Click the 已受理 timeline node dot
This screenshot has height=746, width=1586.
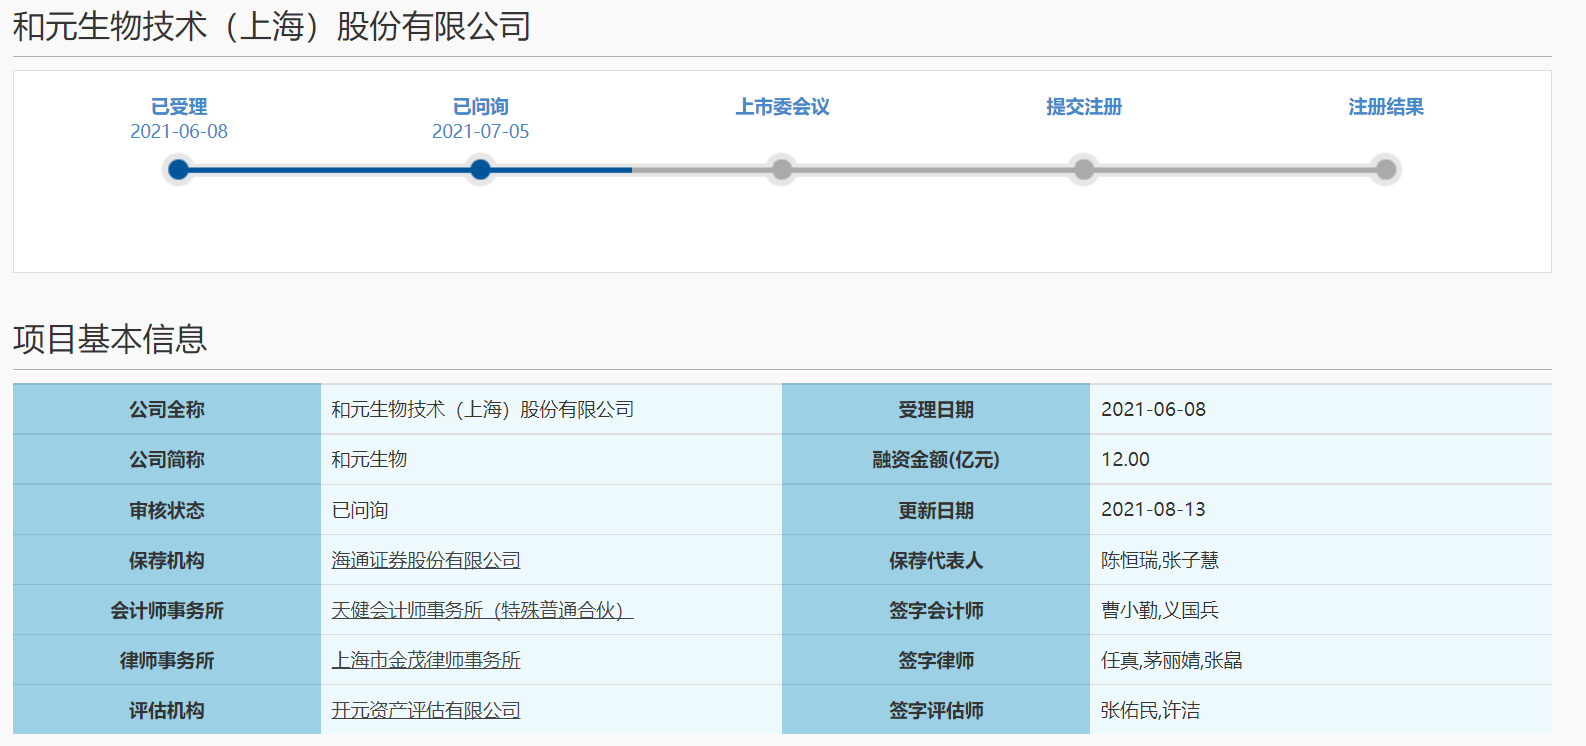pyautogui.click(x=179, y=170)
